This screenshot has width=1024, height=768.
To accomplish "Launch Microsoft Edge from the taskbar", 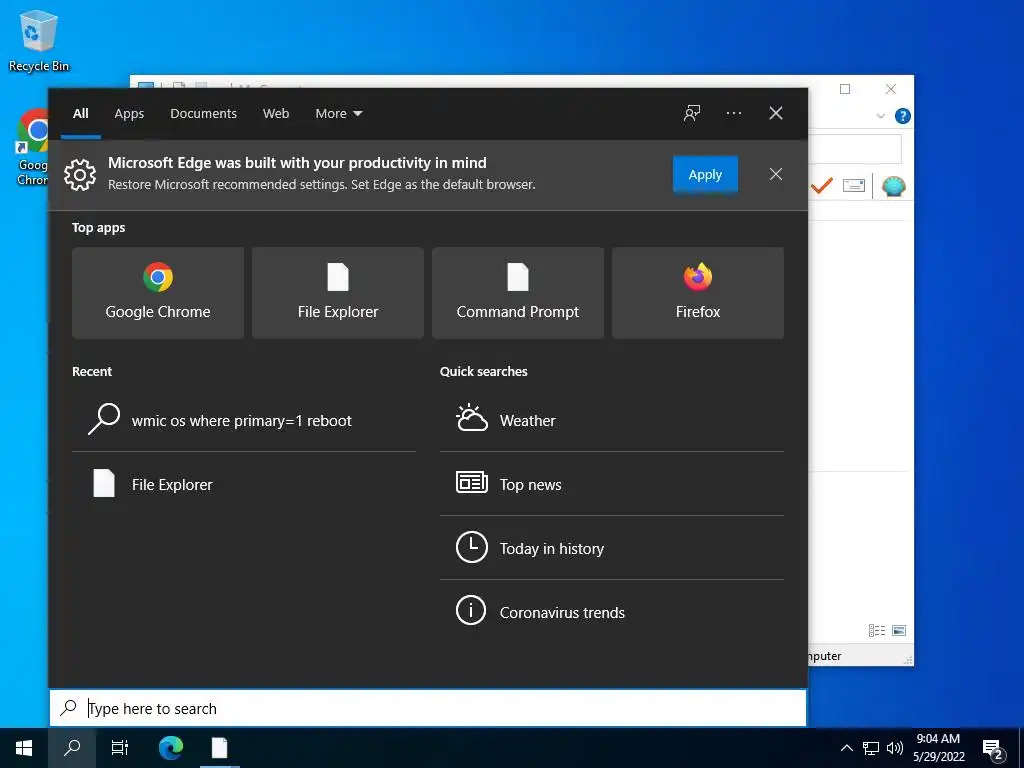I will coord(171,748).
